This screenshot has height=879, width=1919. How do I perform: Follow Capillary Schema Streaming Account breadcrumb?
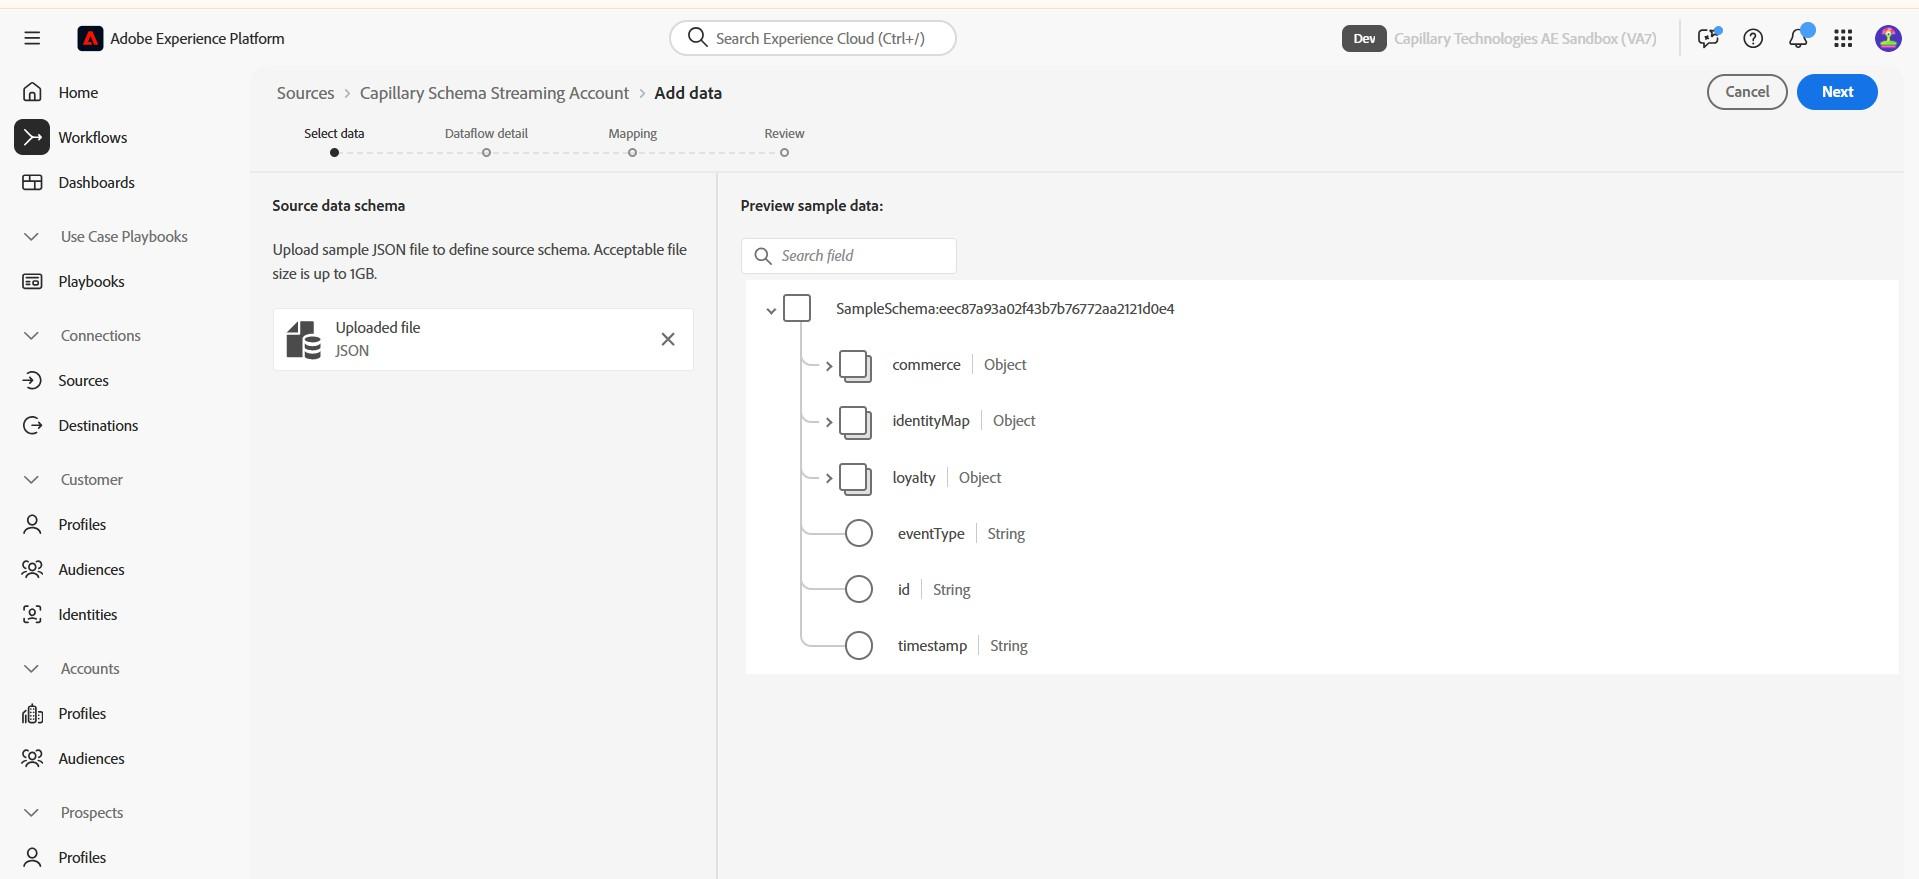[494, 93]
